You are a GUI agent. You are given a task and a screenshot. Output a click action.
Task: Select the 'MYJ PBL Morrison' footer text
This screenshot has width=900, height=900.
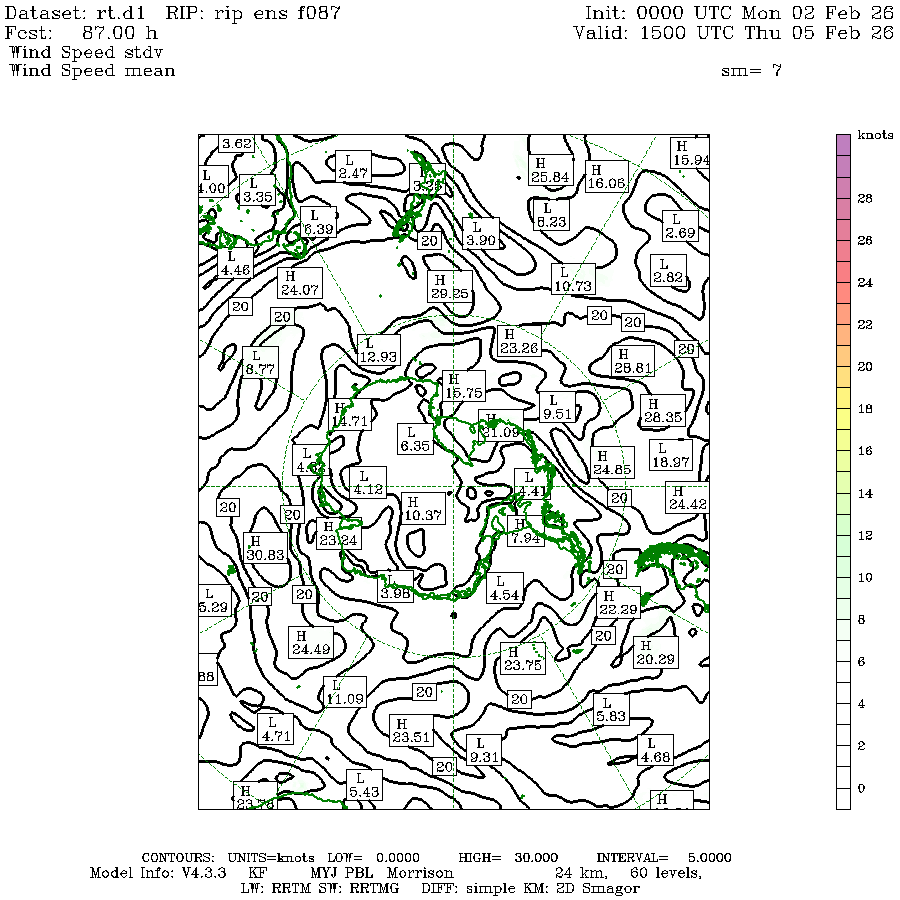tap(382, 873)
